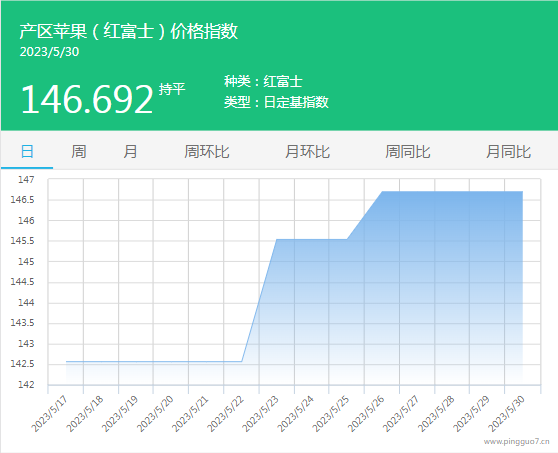Switch to the 月环比 tab
The width and height of the screenshot is (558, 453).
click(x=307, y=152)
